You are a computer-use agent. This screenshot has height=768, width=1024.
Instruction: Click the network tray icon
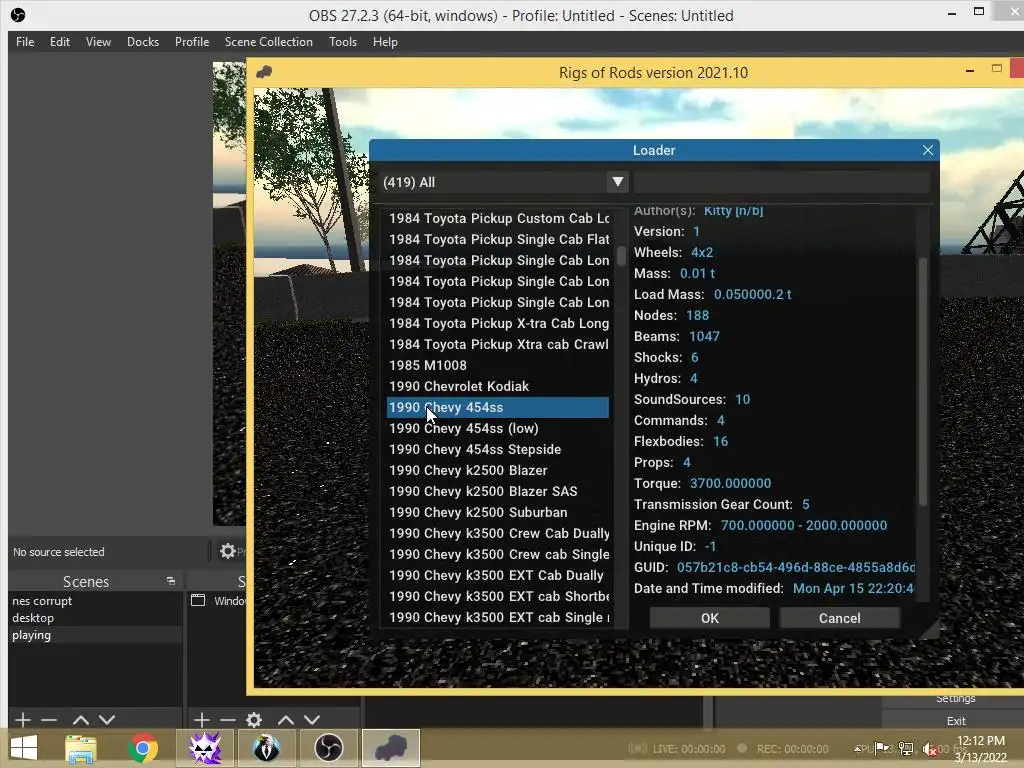pyautogui.click(x=906, y=748)
